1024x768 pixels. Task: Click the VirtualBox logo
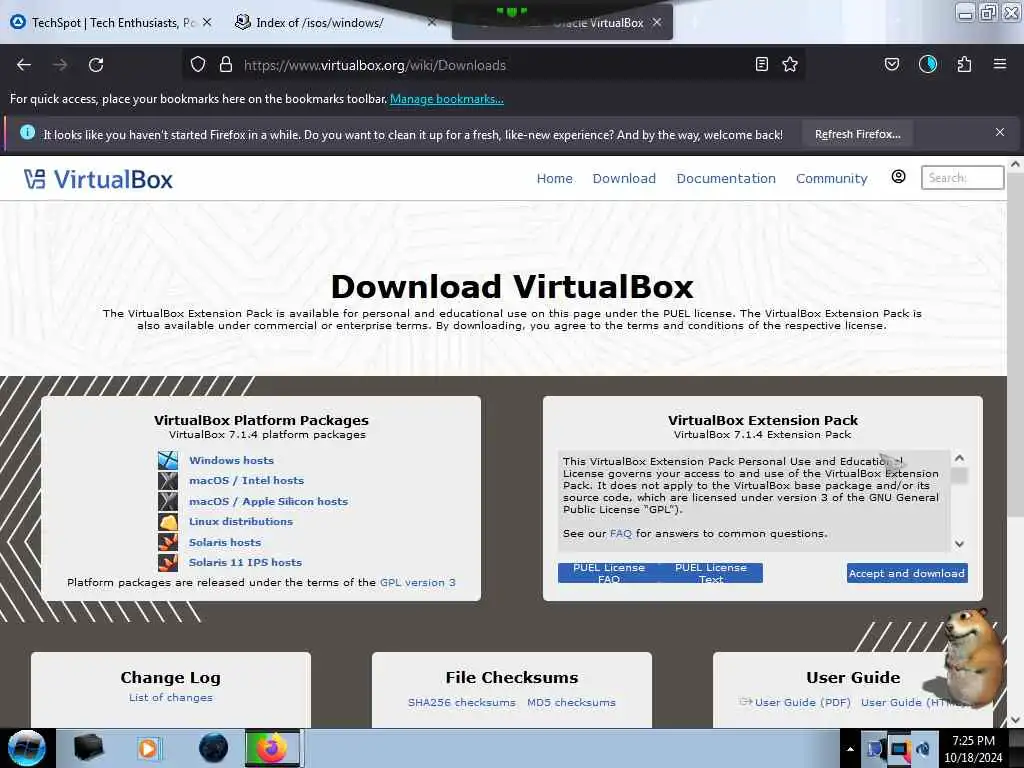[x=98, y=179]
